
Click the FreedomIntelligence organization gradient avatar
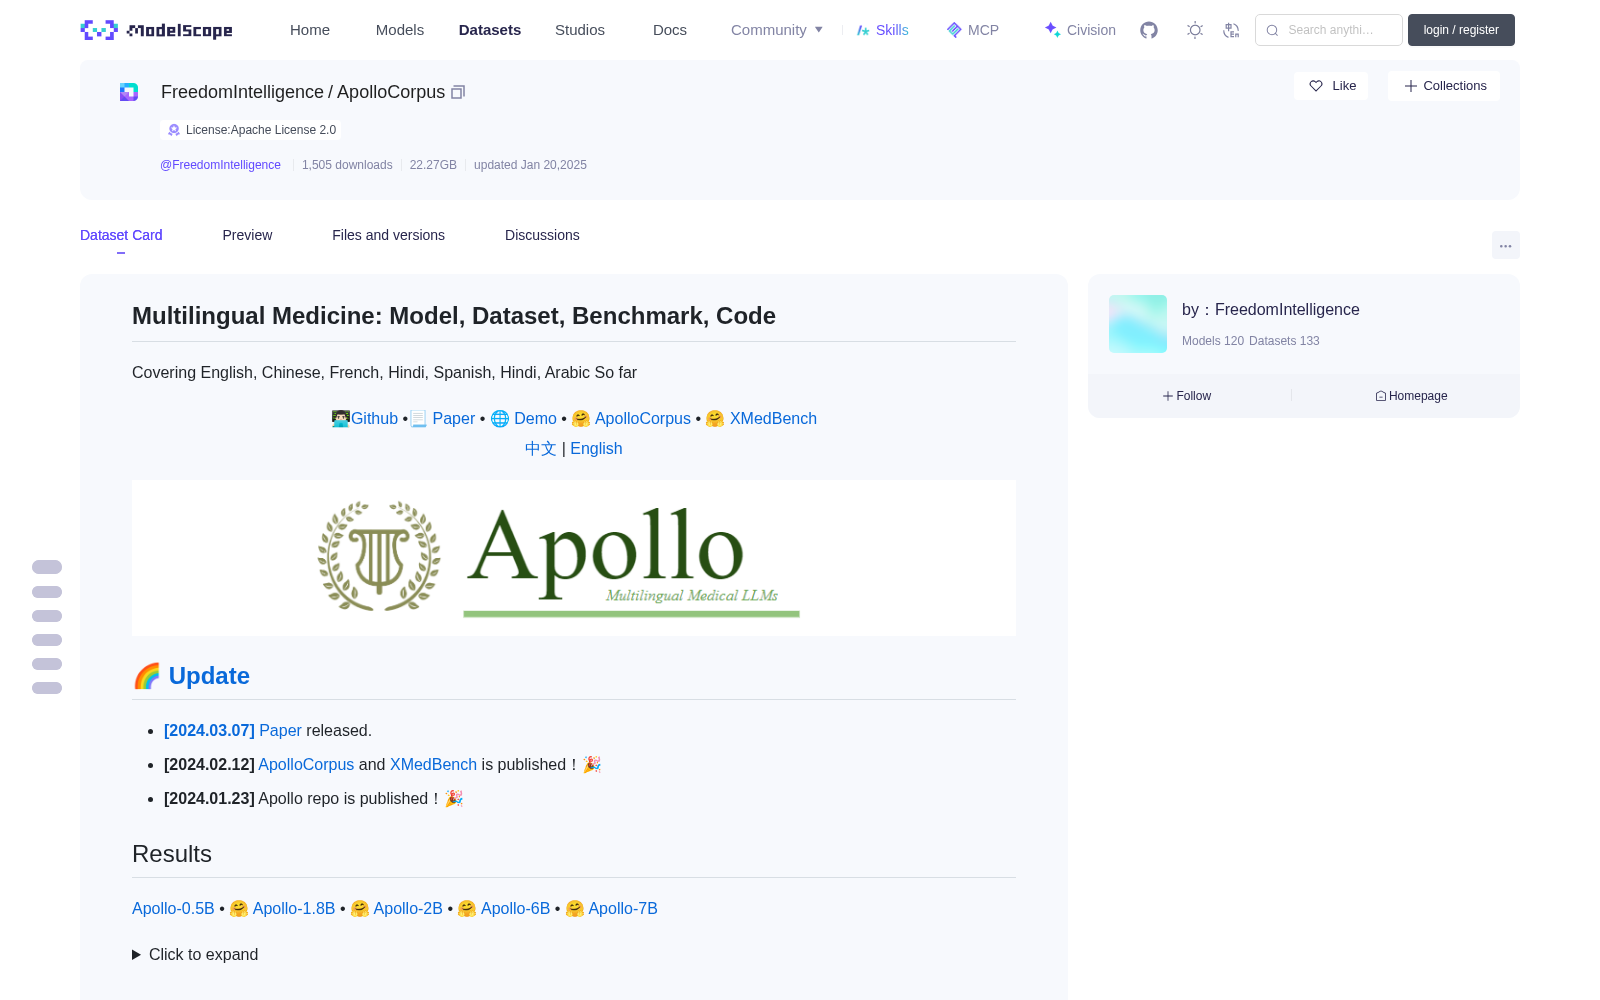pos(1138,324)
